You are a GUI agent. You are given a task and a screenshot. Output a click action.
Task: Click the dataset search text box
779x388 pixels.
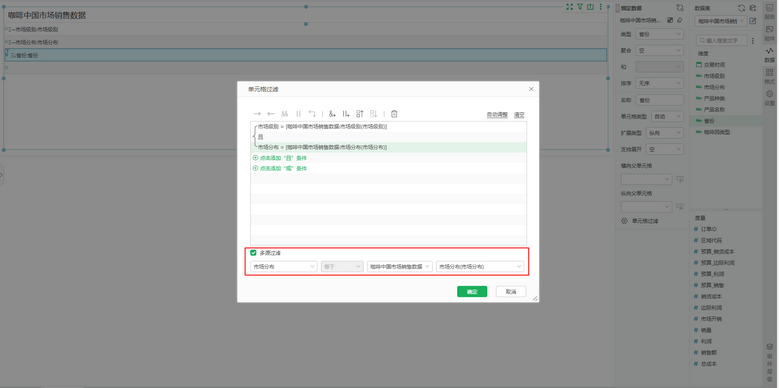(721, 40)
